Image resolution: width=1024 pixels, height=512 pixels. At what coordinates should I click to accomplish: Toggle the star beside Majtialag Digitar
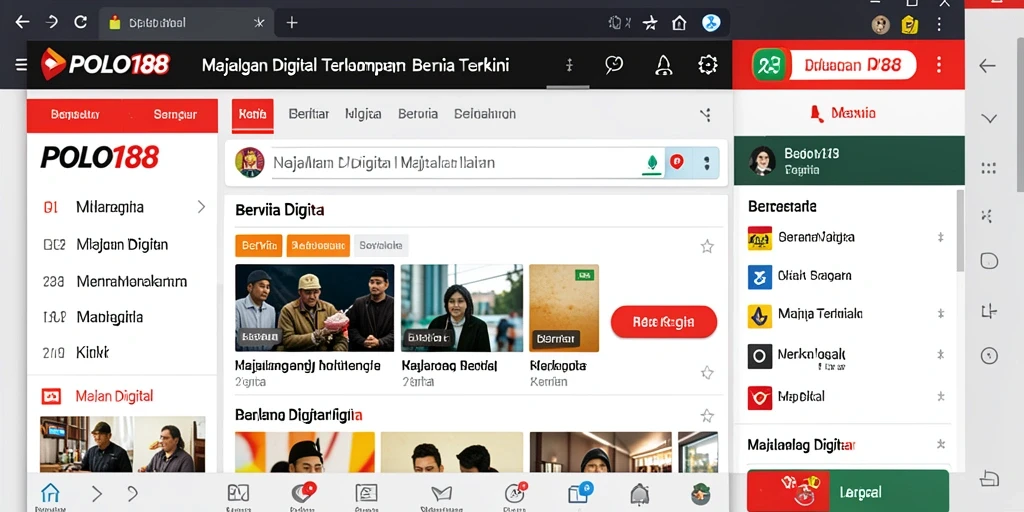[x=941, y=444]
